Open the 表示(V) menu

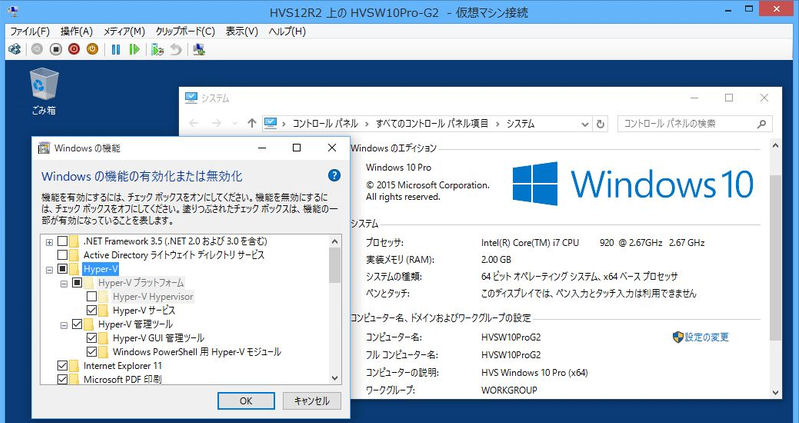tap(242, 32)
